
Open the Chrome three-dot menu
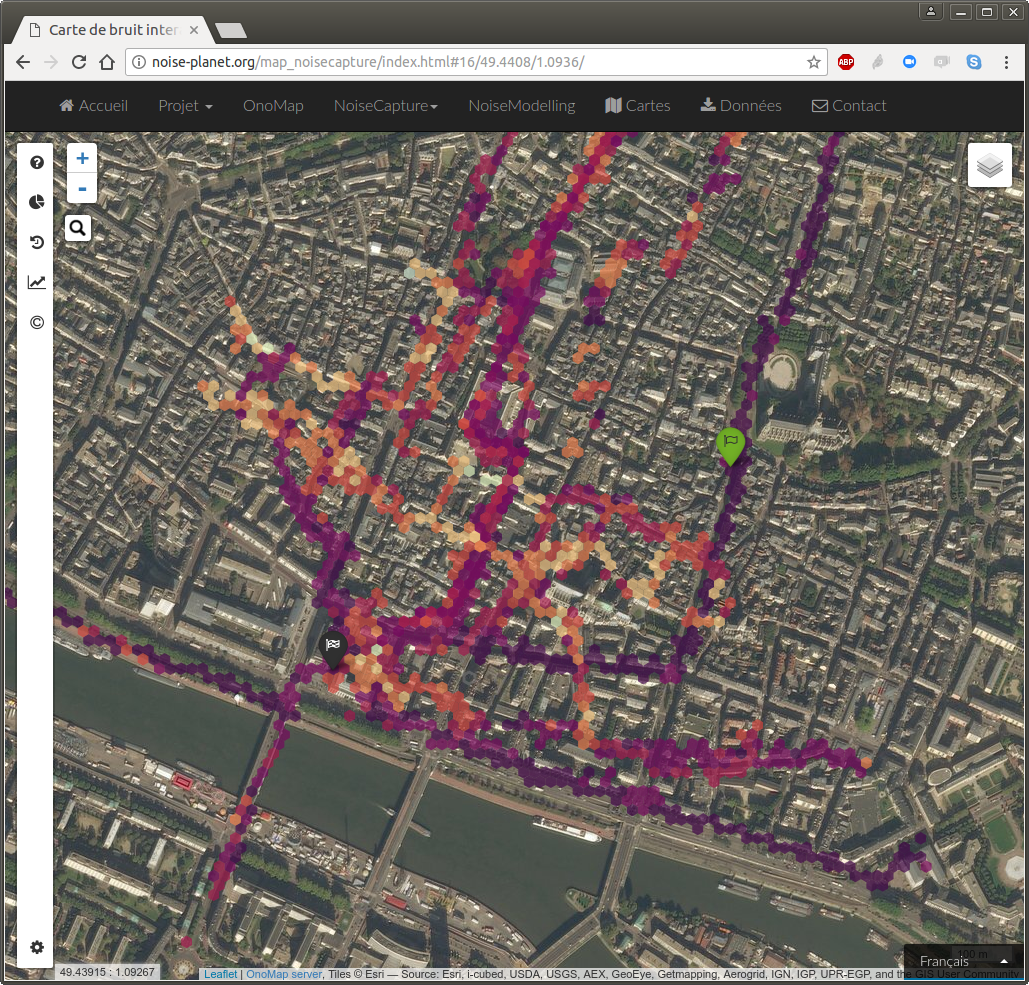coord(1006,62)
